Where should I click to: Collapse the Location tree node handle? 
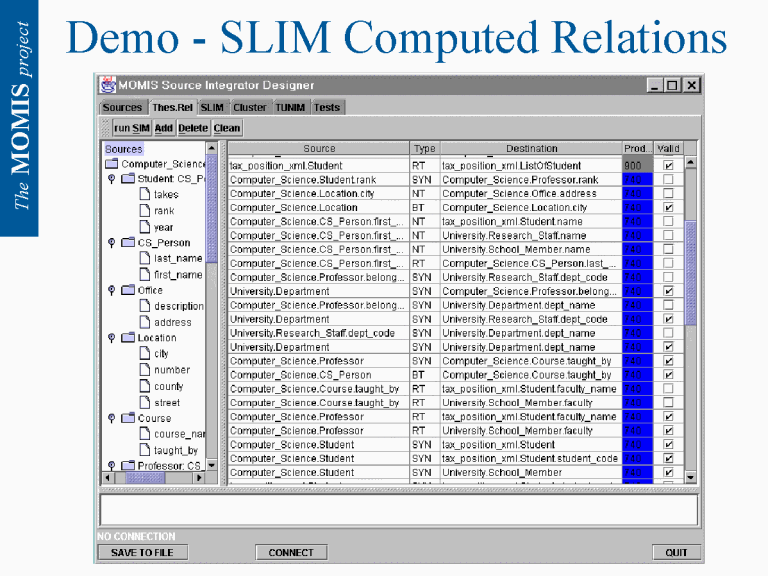(x=111, y=338)
